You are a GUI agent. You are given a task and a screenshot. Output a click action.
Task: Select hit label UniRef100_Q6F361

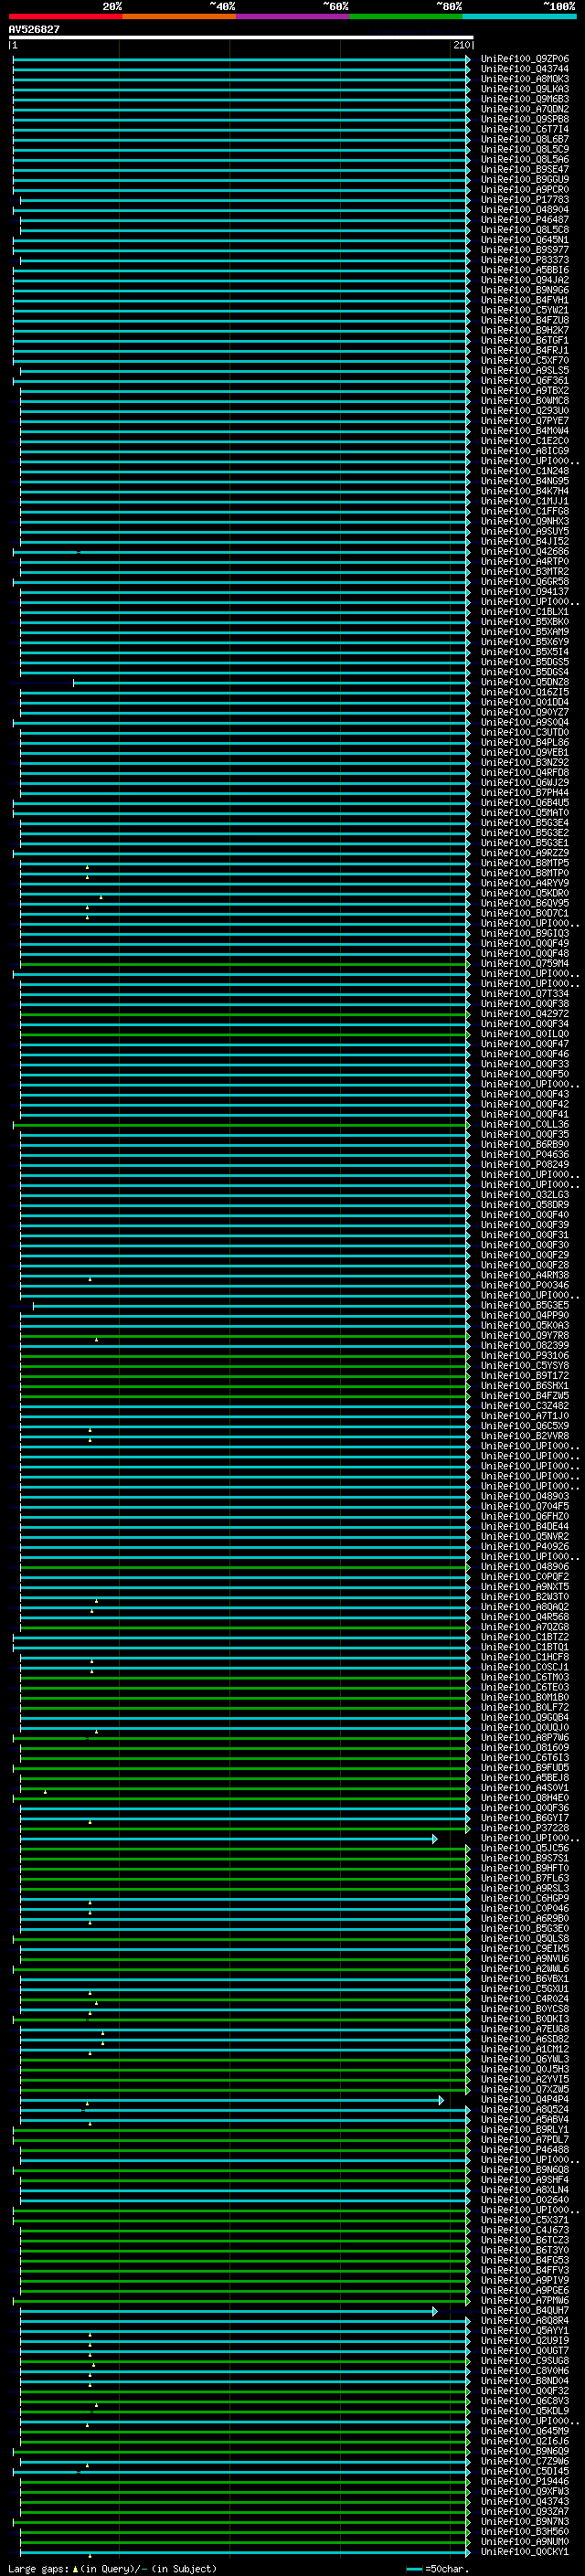pos(524,381)
